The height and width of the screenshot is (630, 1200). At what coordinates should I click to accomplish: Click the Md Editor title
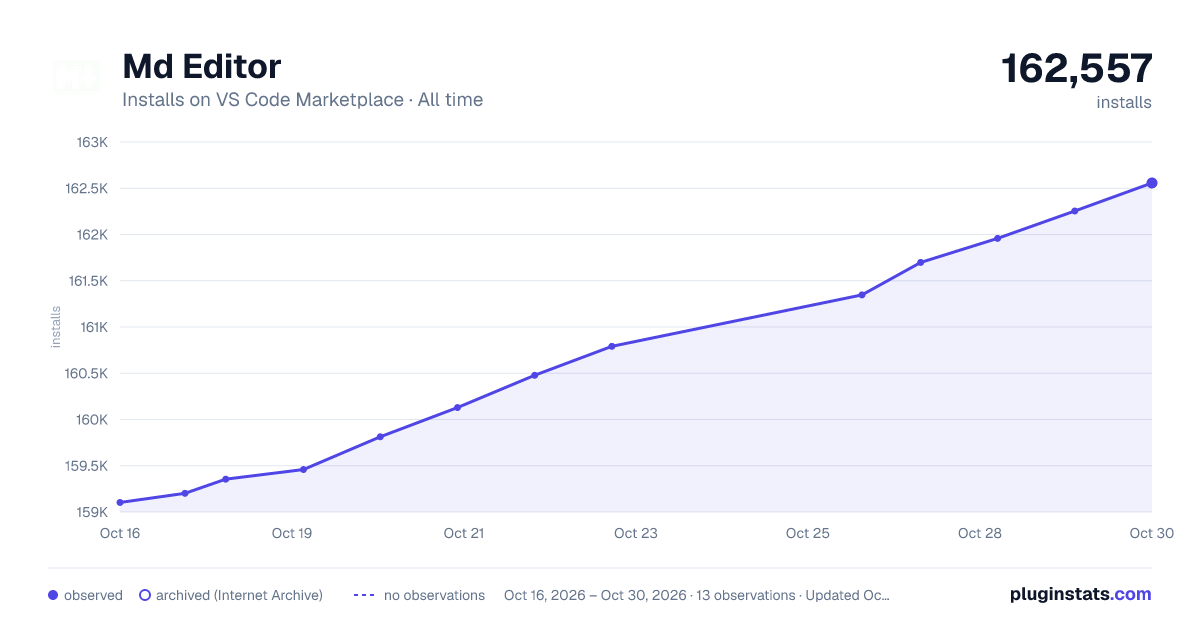pyautogui.click(x=201, y=66)
